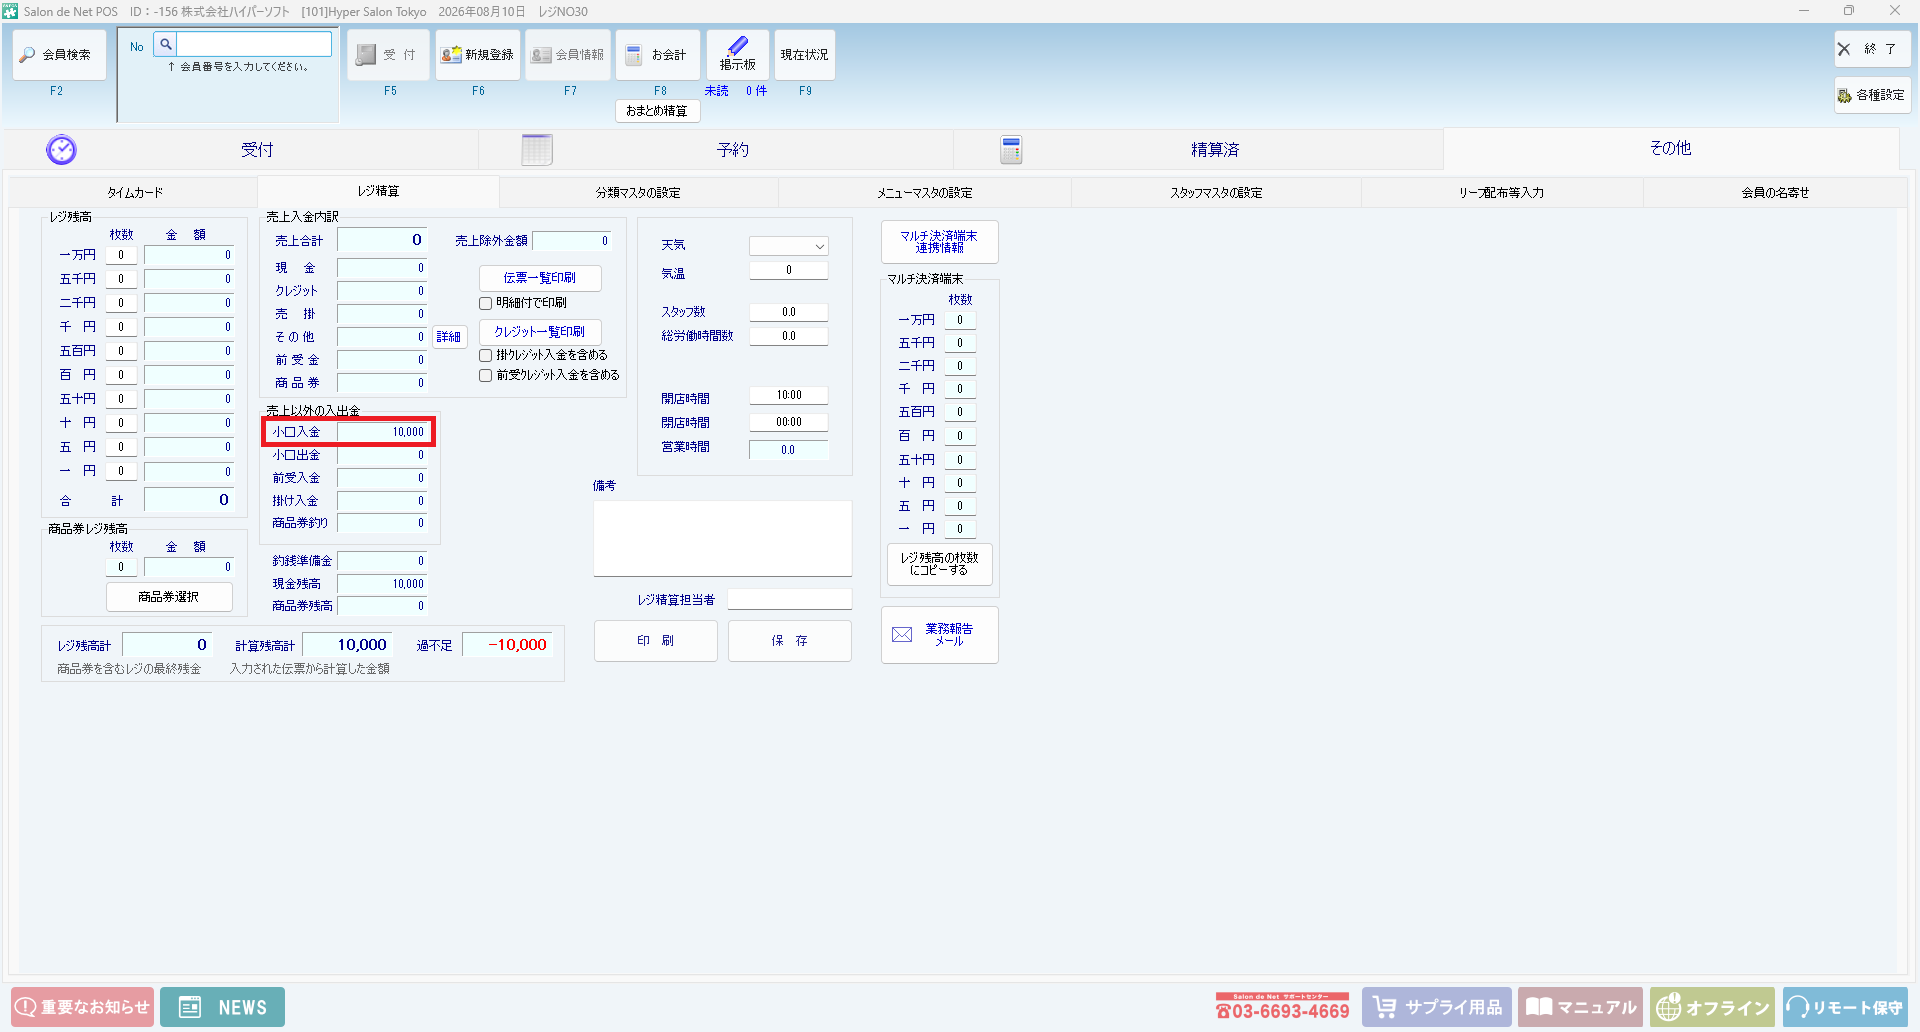Click 一万円 枚数 field in レジ残高
The height and width of the screenshot is (1032, 1920).
(x=121, y=255)
